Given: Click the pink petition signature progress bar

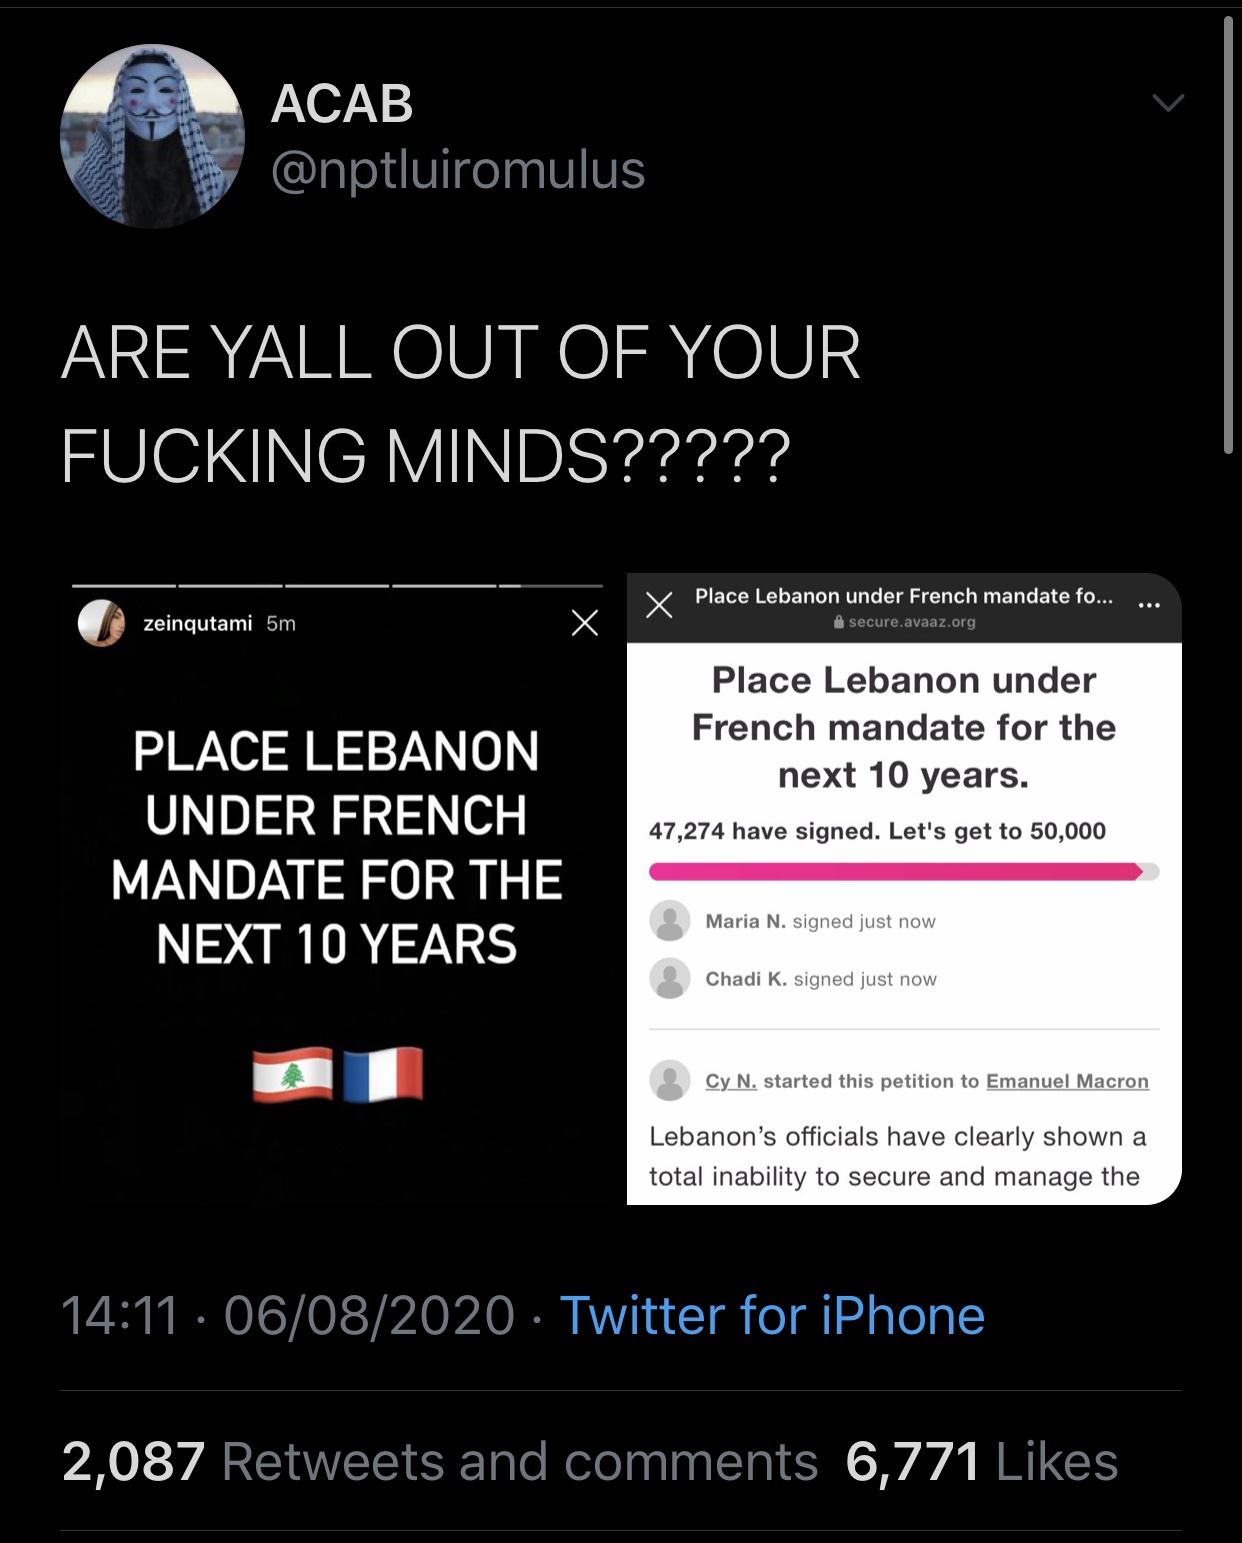Looking at the screenshot, I should coord(895,872).
